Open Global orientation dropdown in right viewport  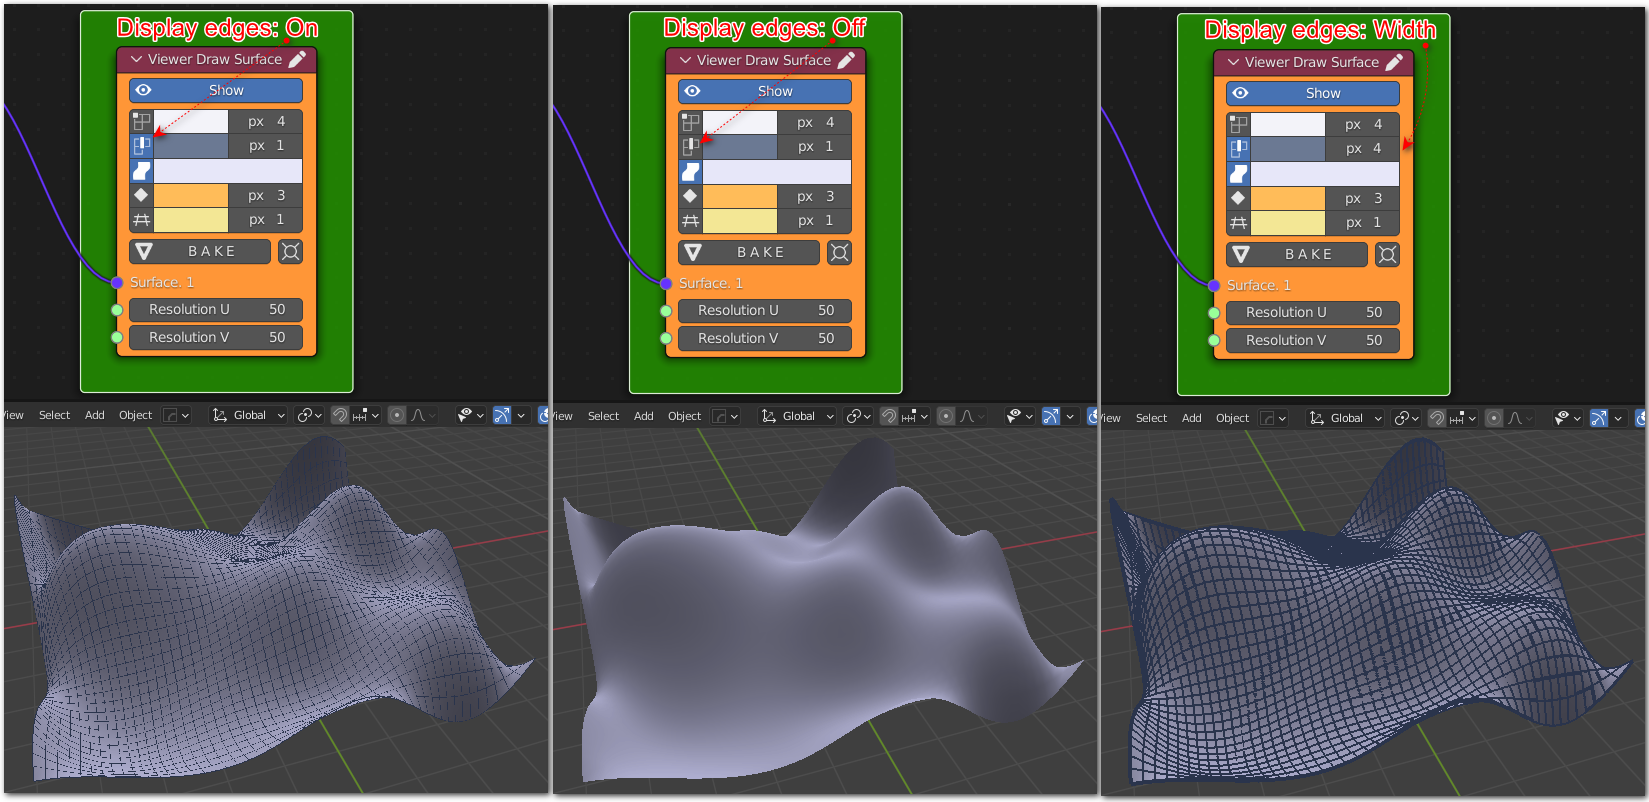click(1346, 418)
